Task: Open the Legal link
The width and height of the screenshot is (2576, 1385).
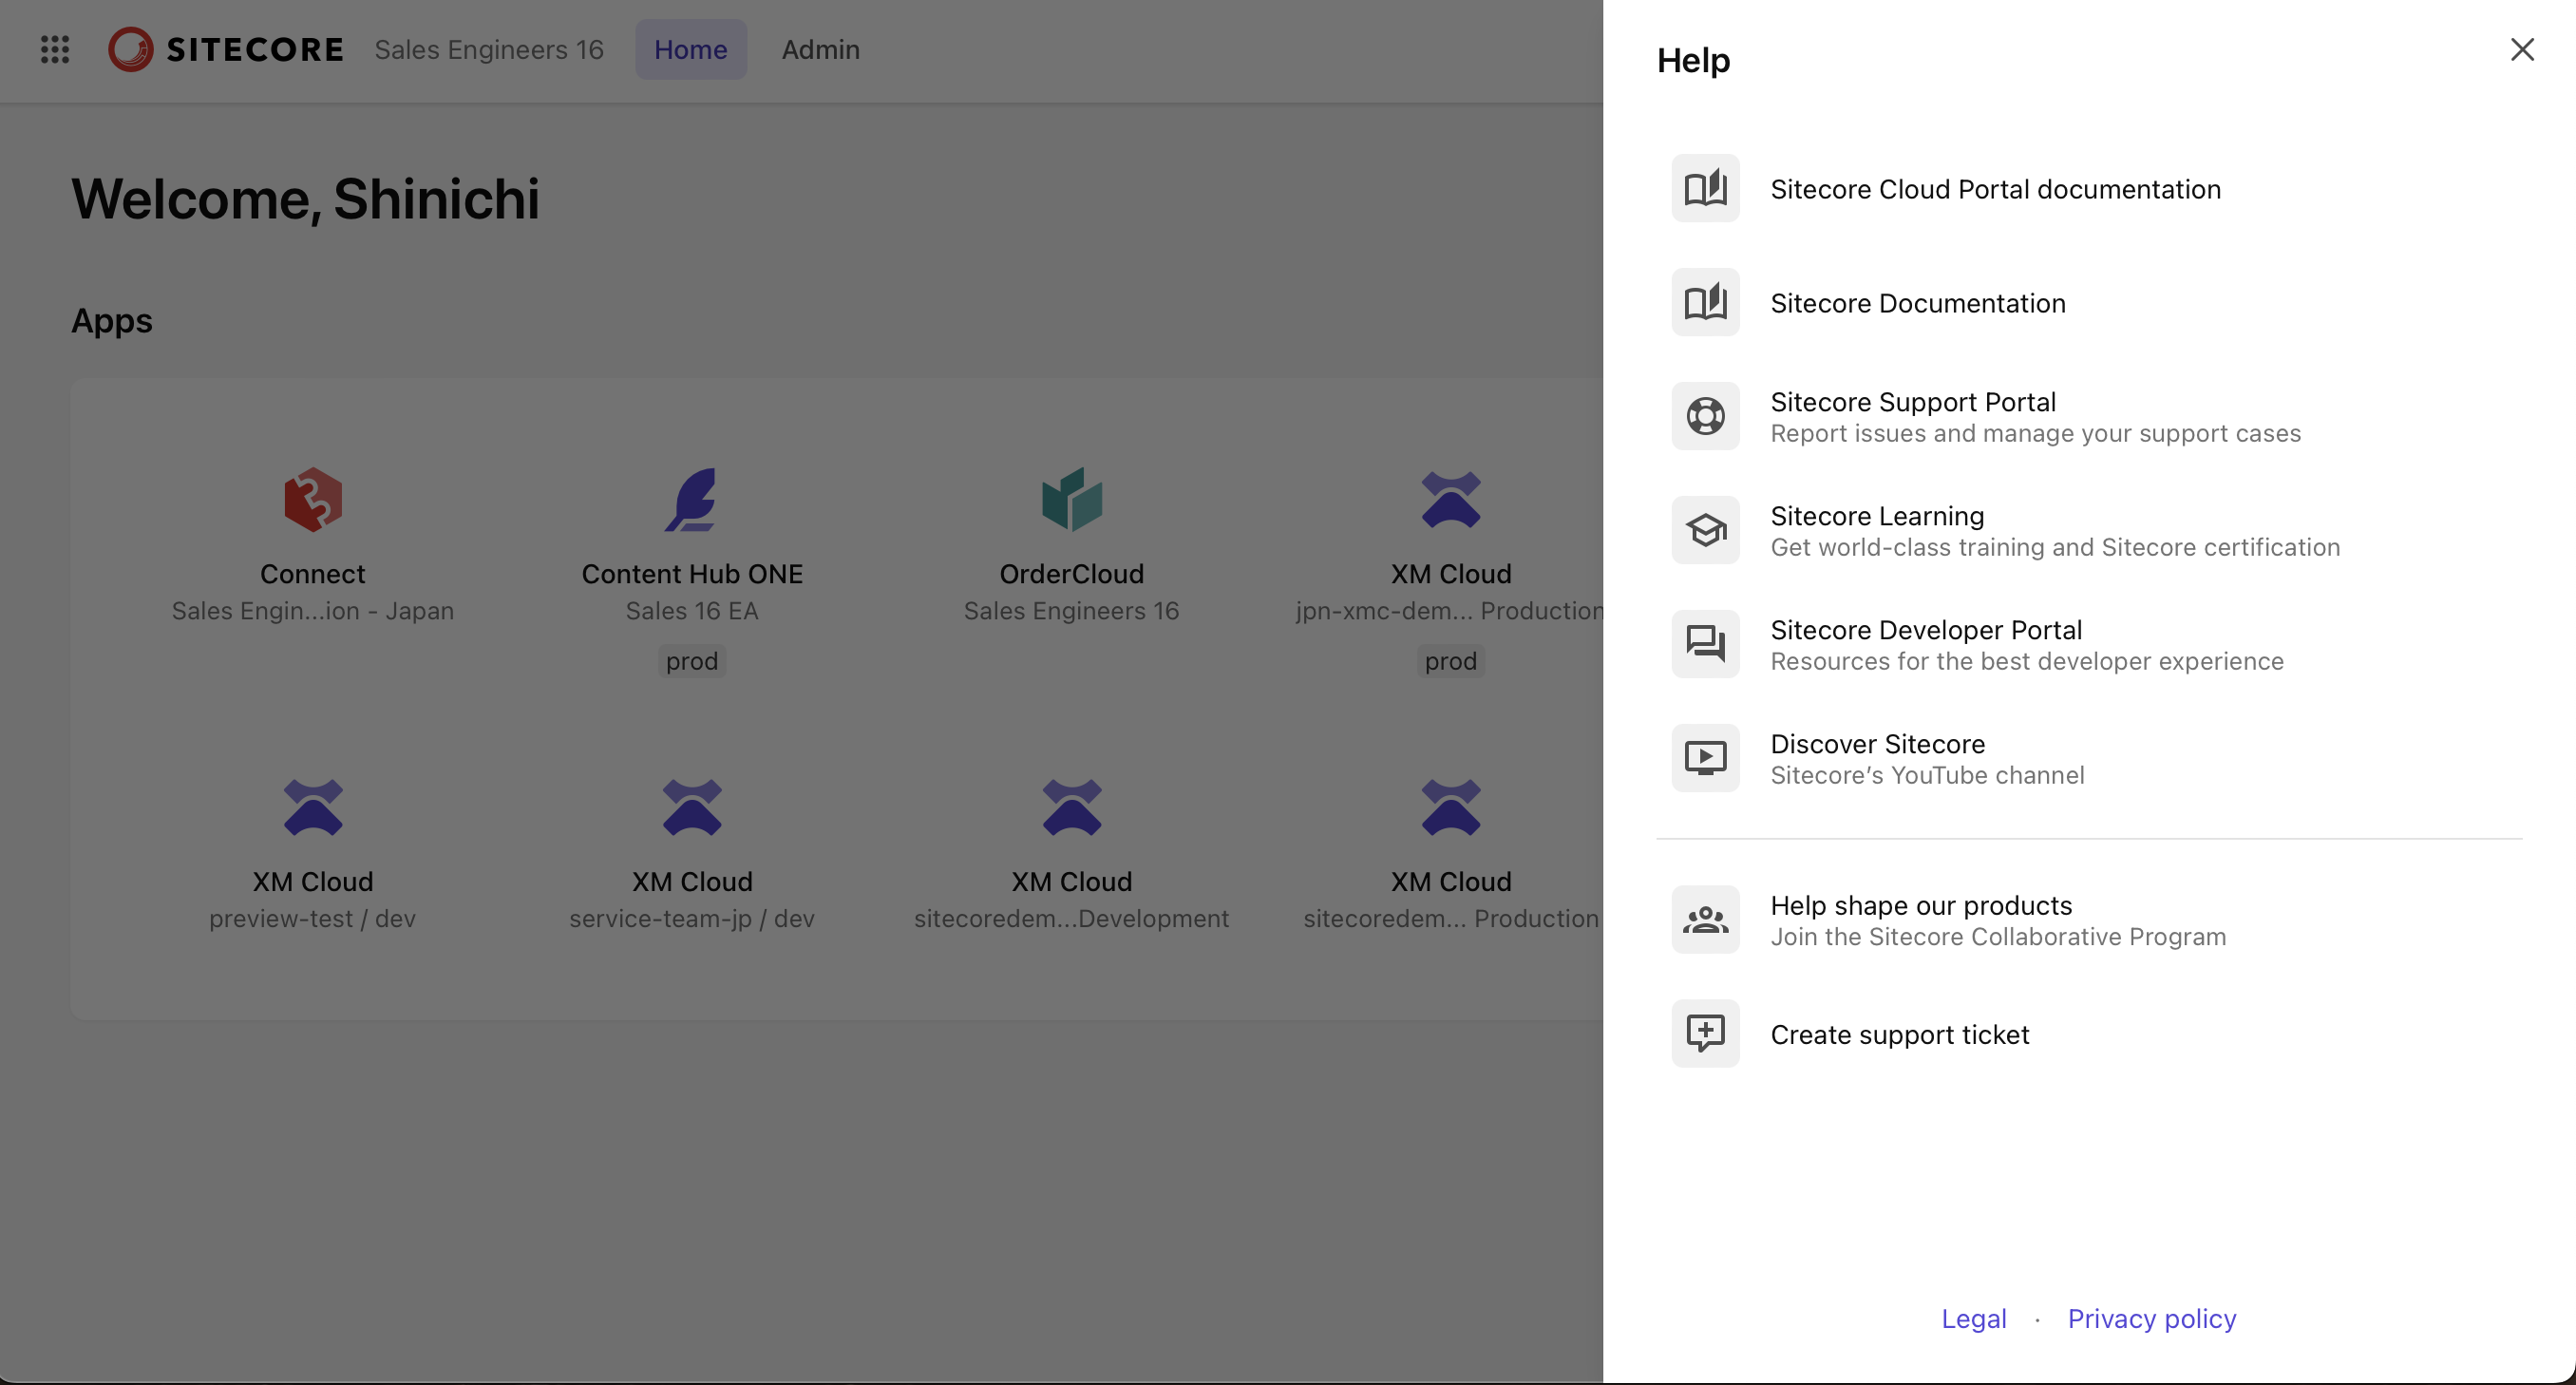Action: click(x=1974, y=1318)
